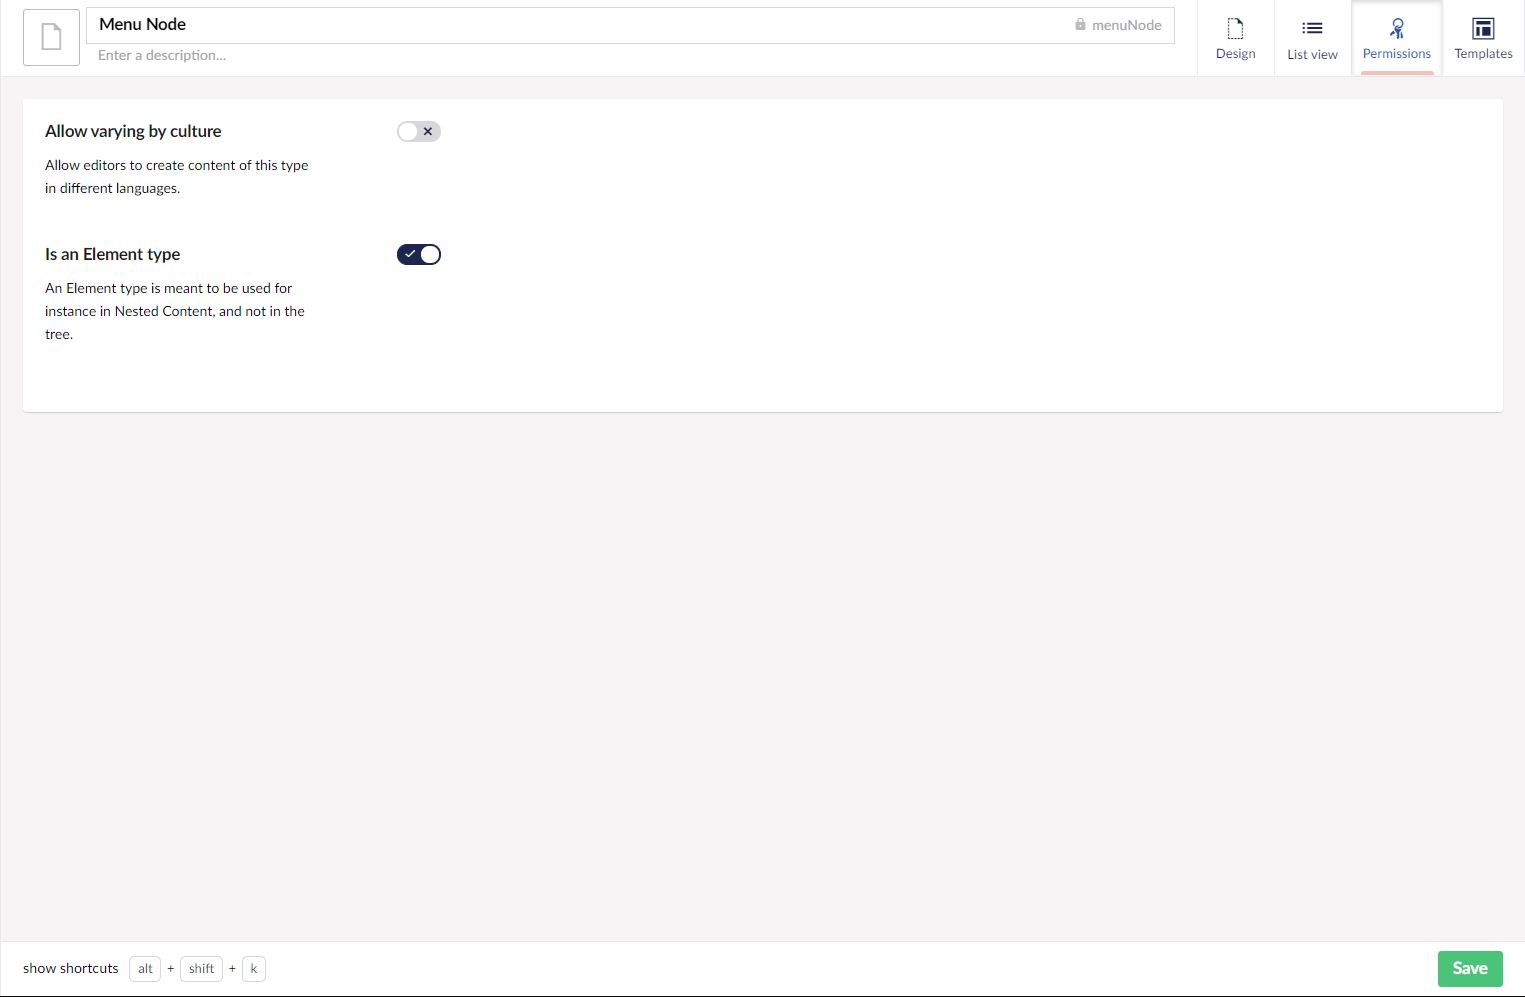Click the Is an Element type heading
The image size is (1525, 997).
(x=112, y=254)
